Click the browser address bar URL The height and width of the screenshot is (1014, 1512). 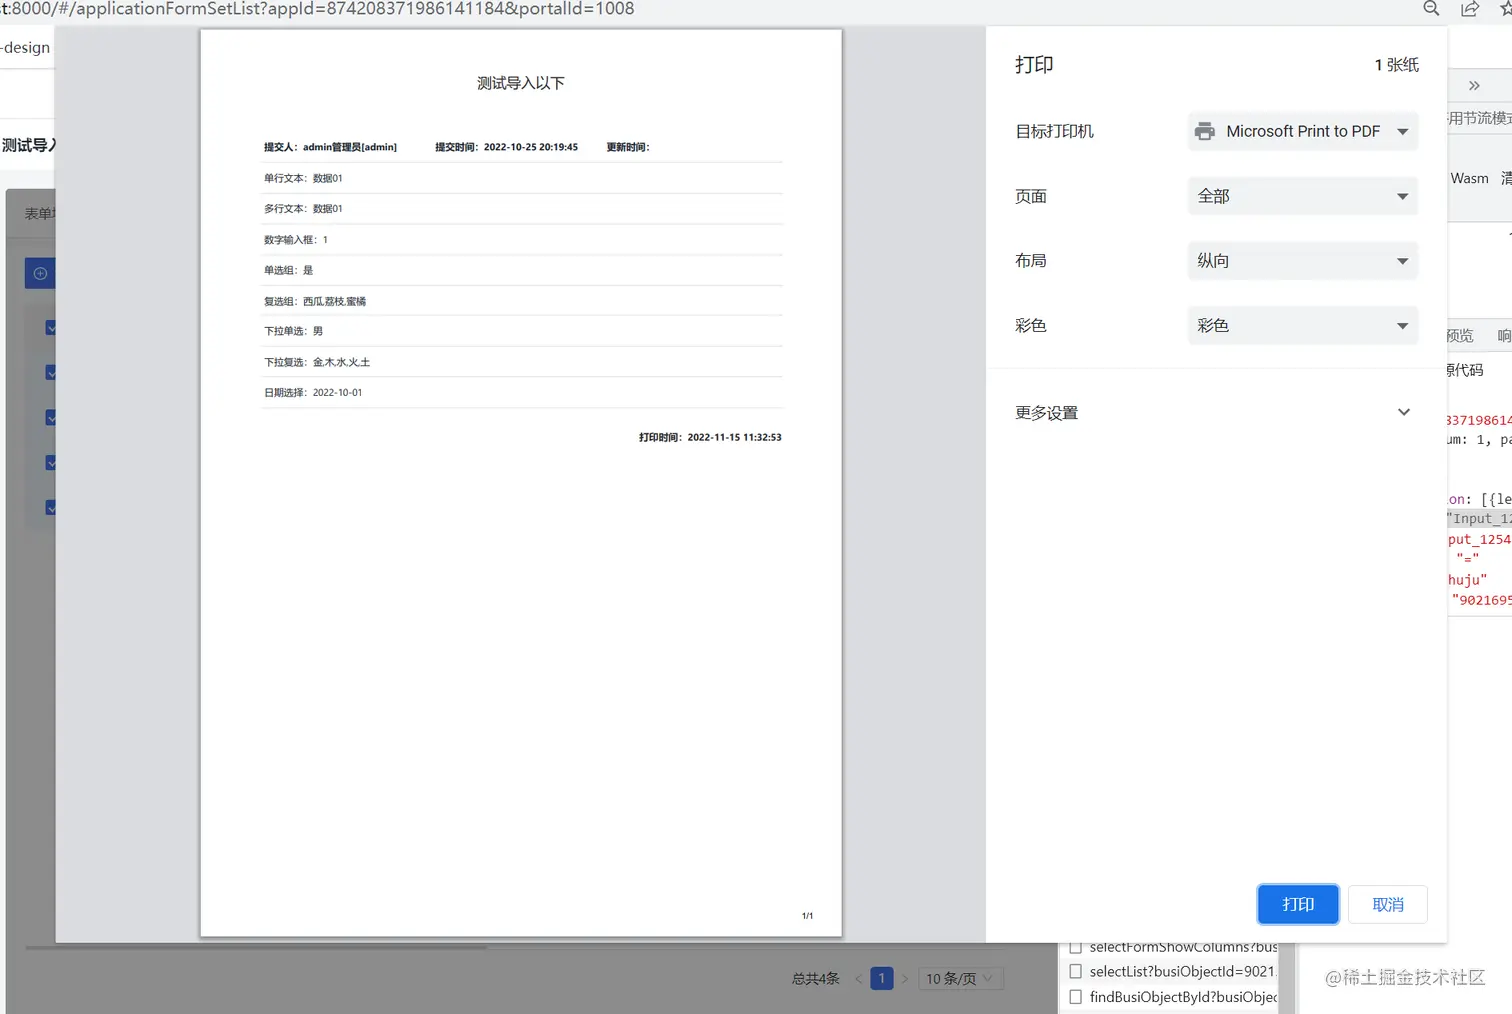317,9
